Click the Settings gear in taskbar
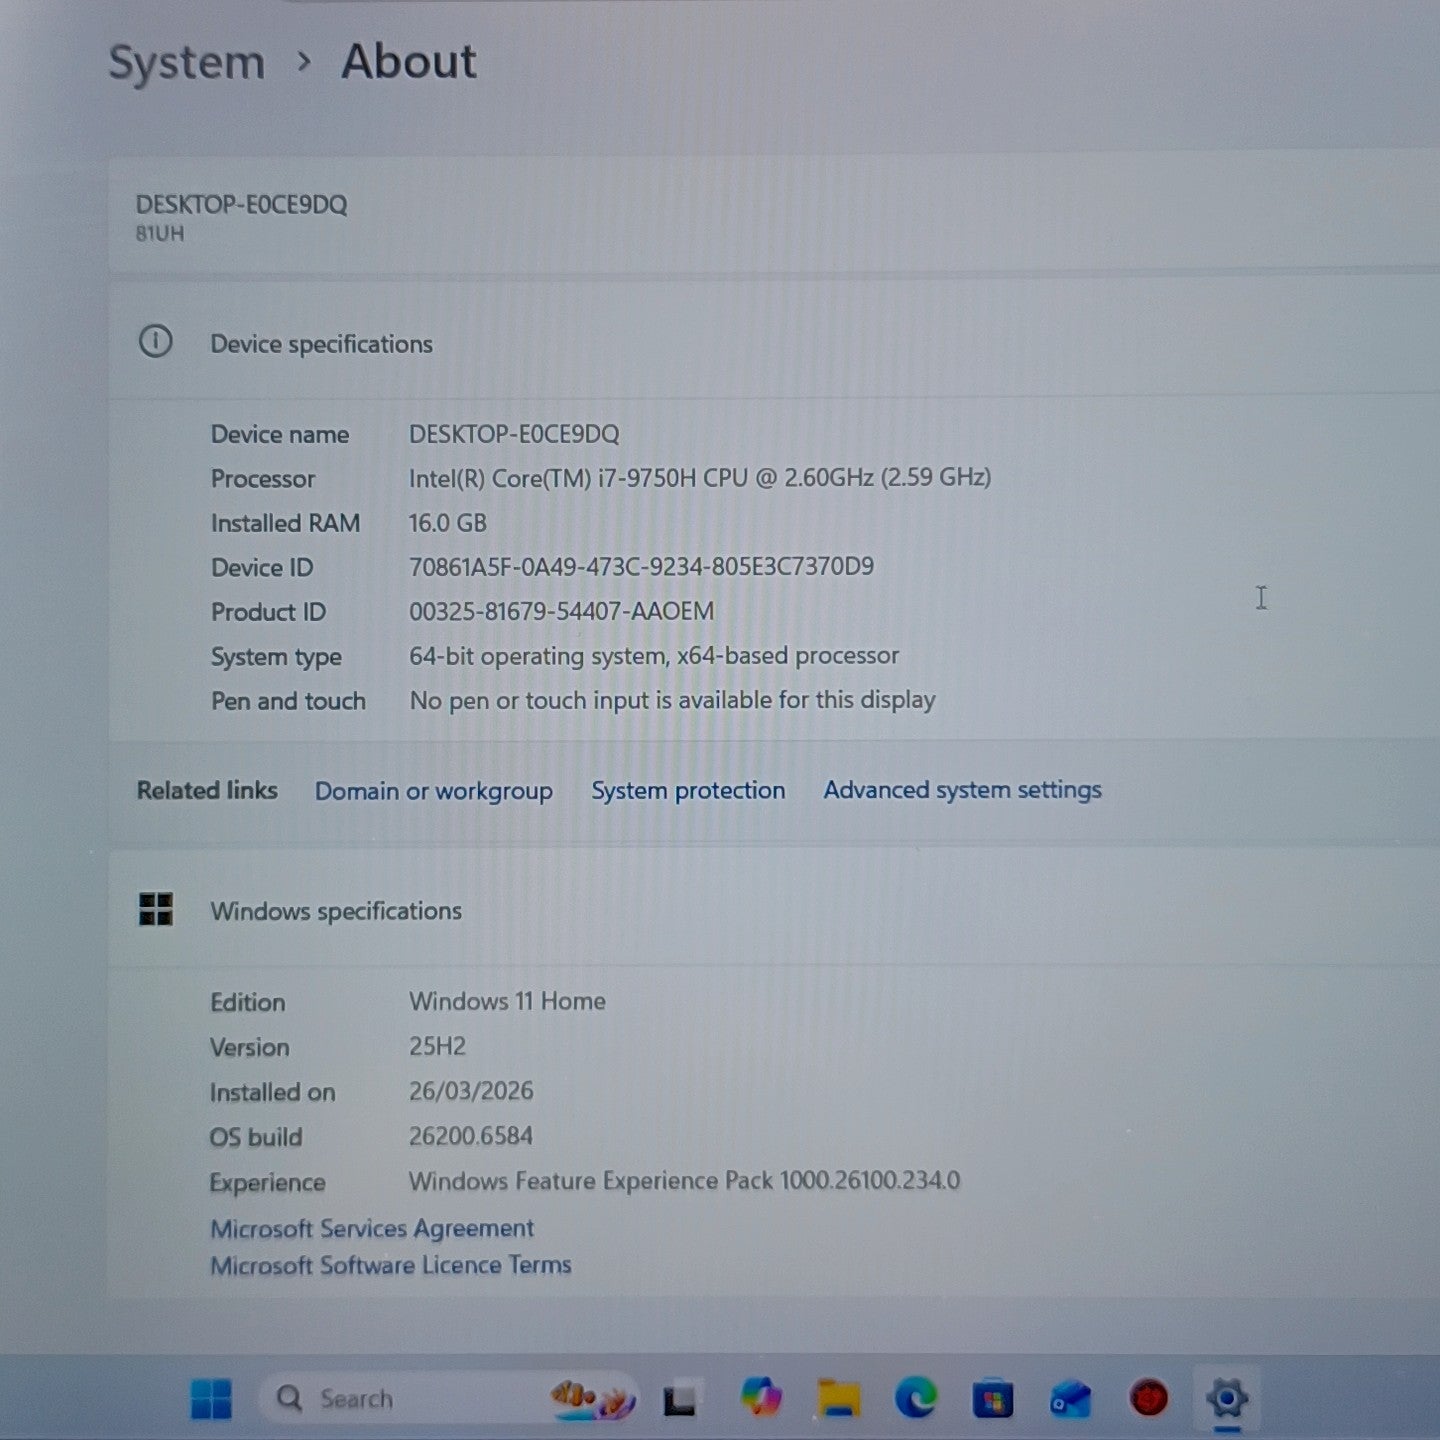Screen dimensions: 1440x1440 [1226, 1398]
